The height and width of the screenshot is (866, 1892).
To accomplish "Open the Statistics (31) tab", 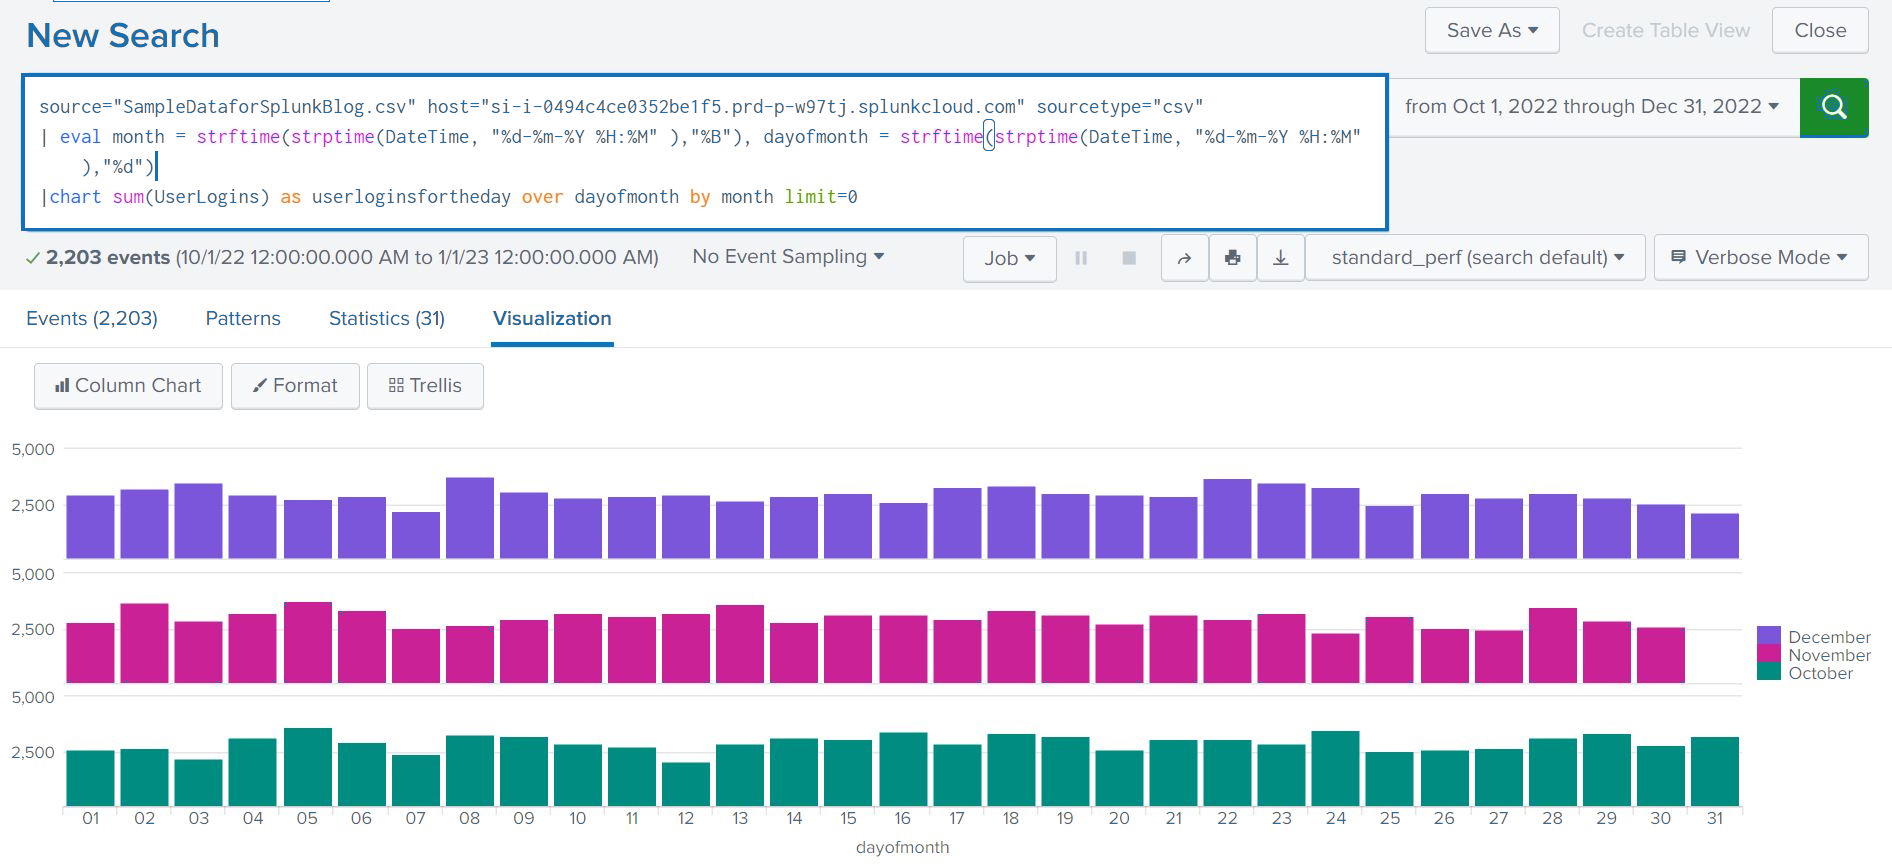I will click(387, 318).
